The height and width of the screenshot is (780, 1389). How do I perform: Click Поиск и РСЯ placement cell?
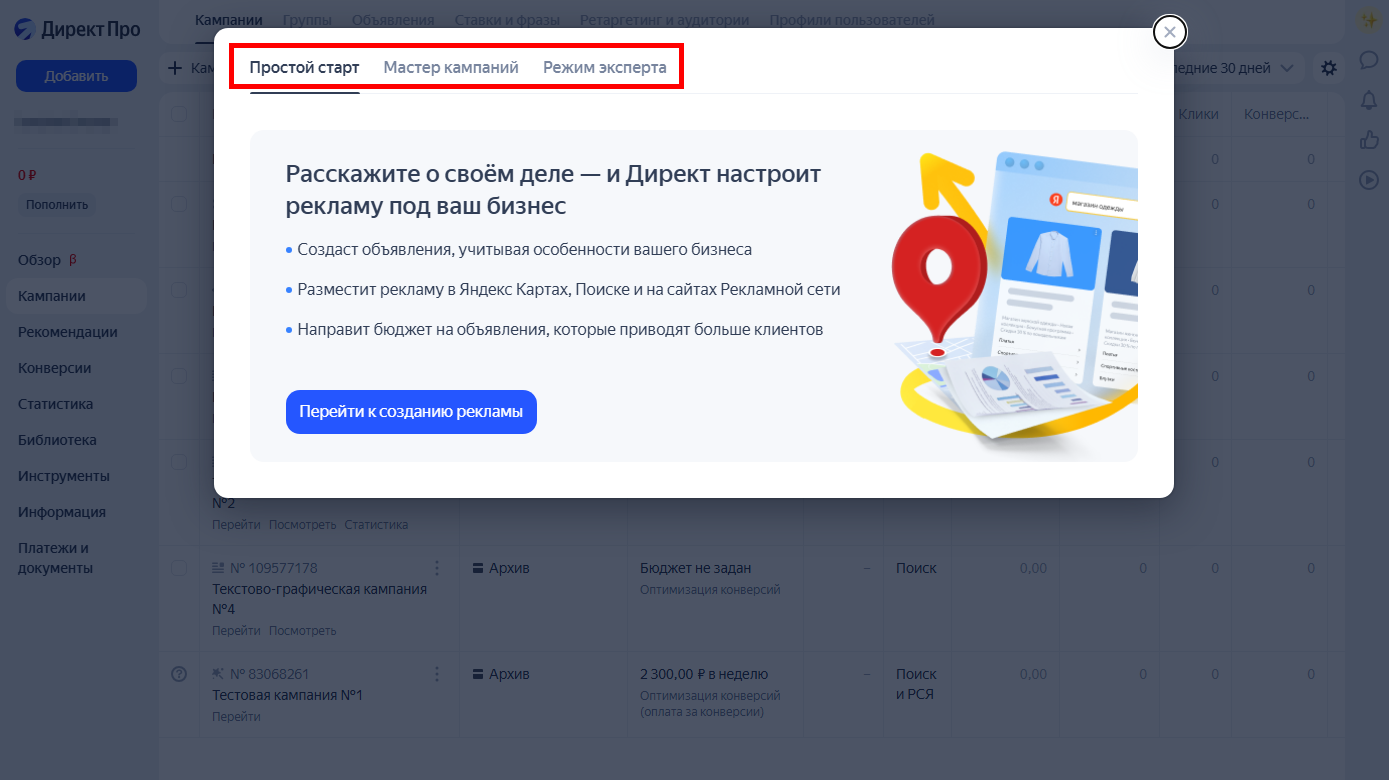[916, 684]
